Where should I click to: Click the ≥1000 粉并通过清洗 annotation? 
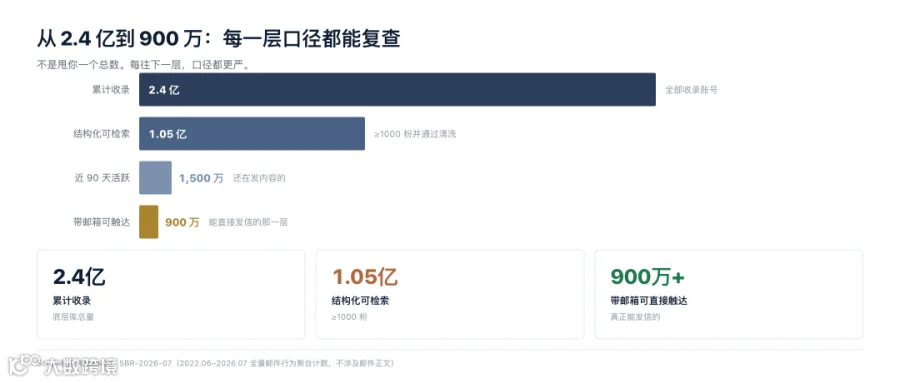[x=415, y=134]
